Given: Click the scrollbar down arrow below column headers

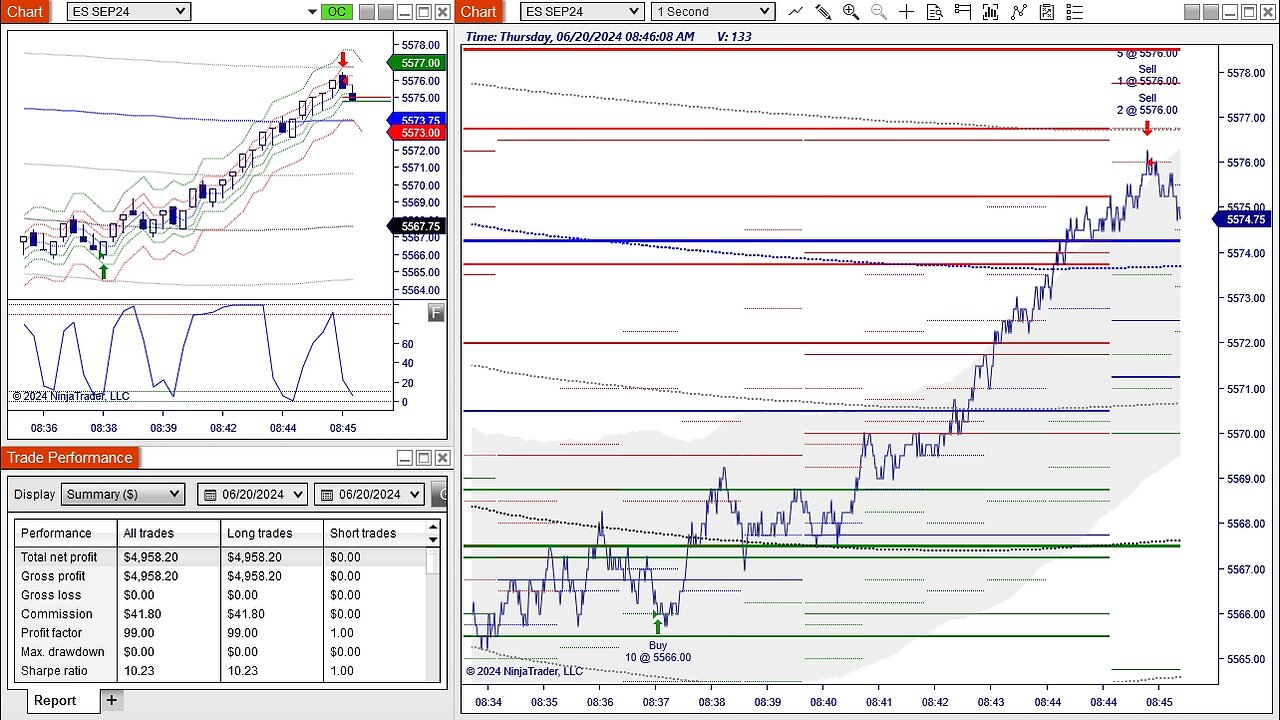Looking at the screenshot, I should click(x=433, y=539).
